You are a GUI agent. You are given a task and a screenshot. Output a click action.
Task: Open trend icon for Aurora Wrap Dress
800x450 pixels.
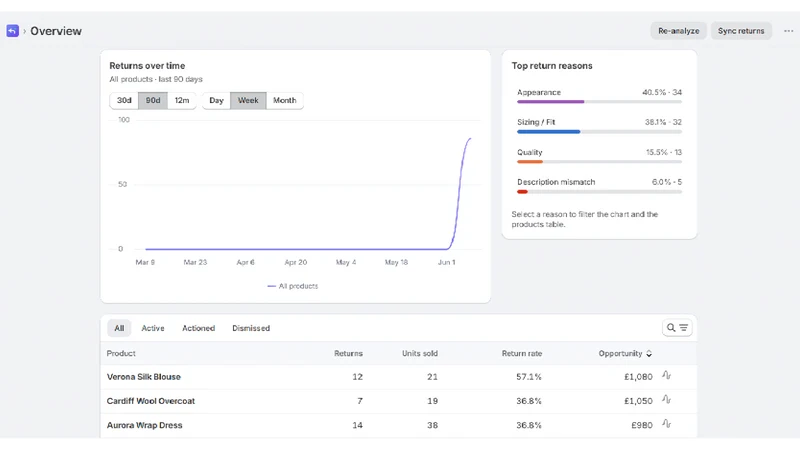666,424
